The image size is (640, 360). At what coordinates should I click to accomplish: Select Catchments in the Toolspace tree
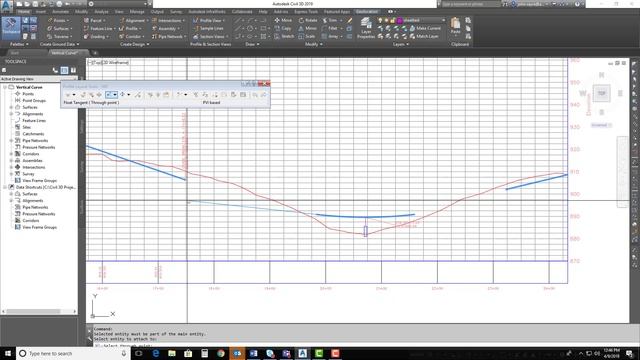[x=33, y=134]
